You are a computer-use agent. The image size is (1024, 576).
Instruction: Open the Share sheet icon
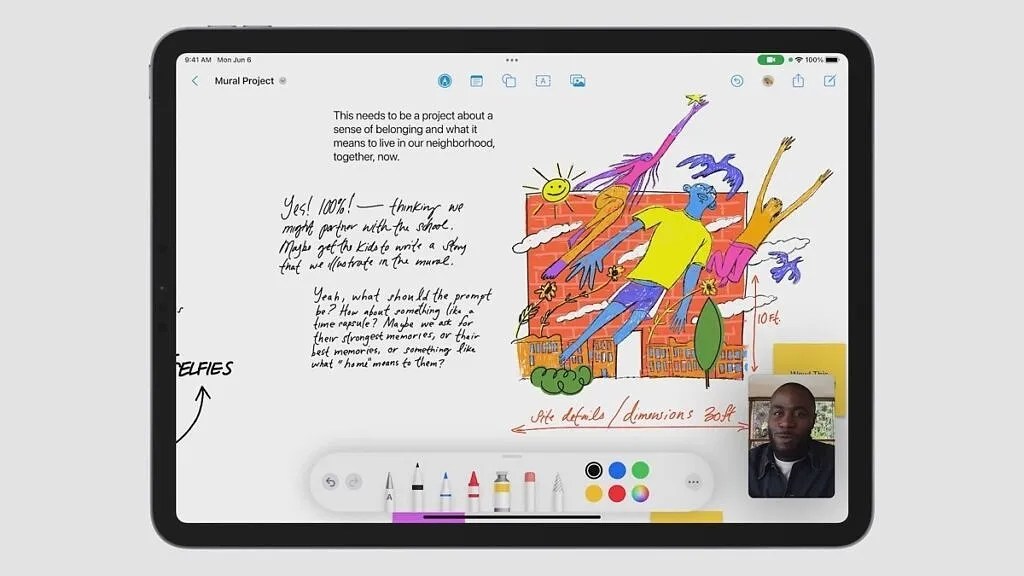pyautogui.click(x=798, y=80)
